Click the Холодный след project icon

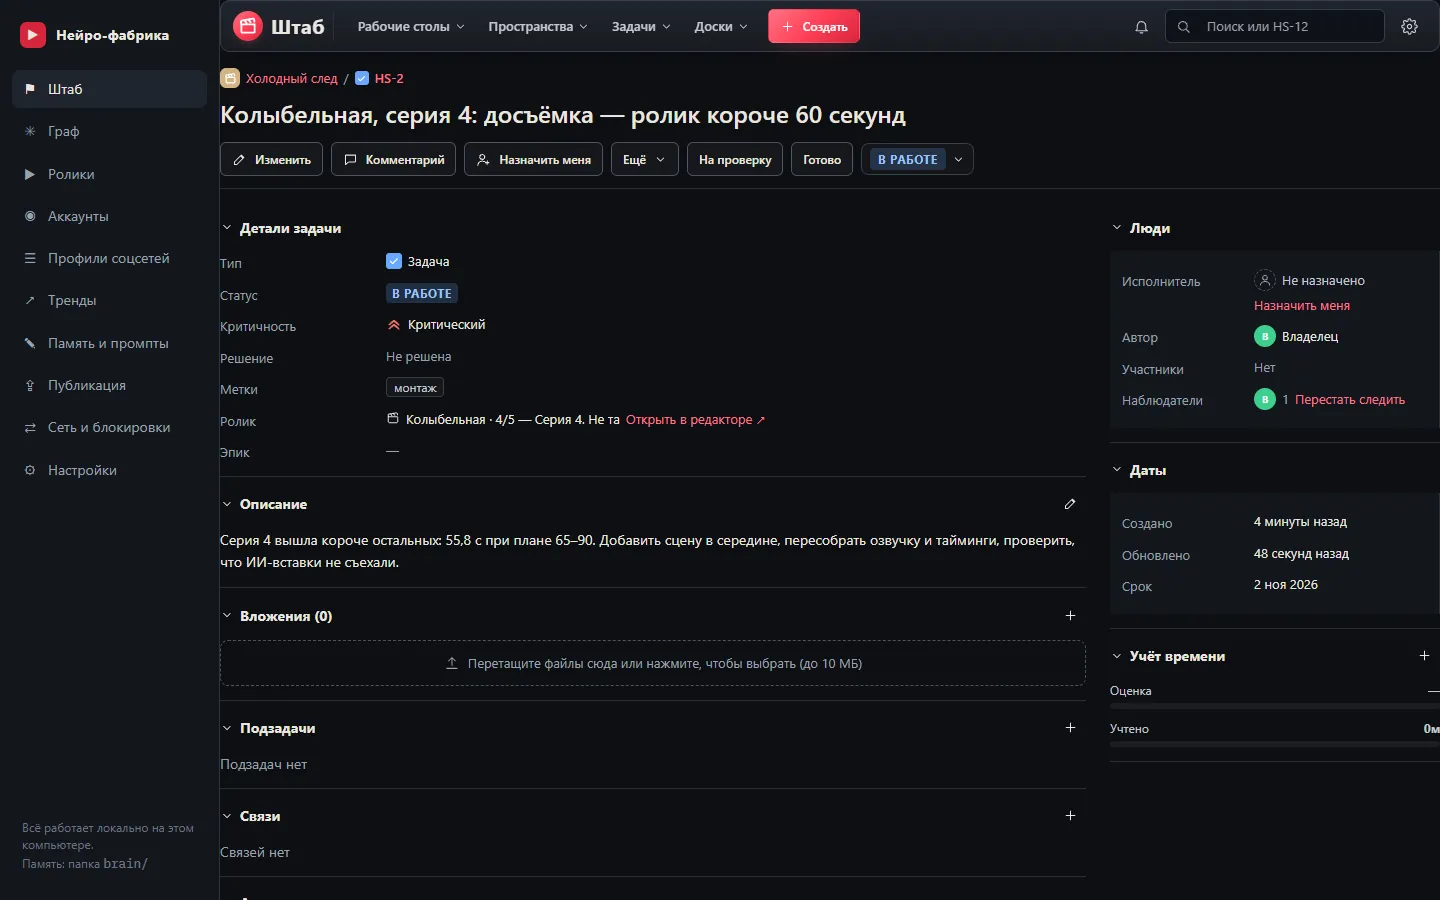point(230,78)
